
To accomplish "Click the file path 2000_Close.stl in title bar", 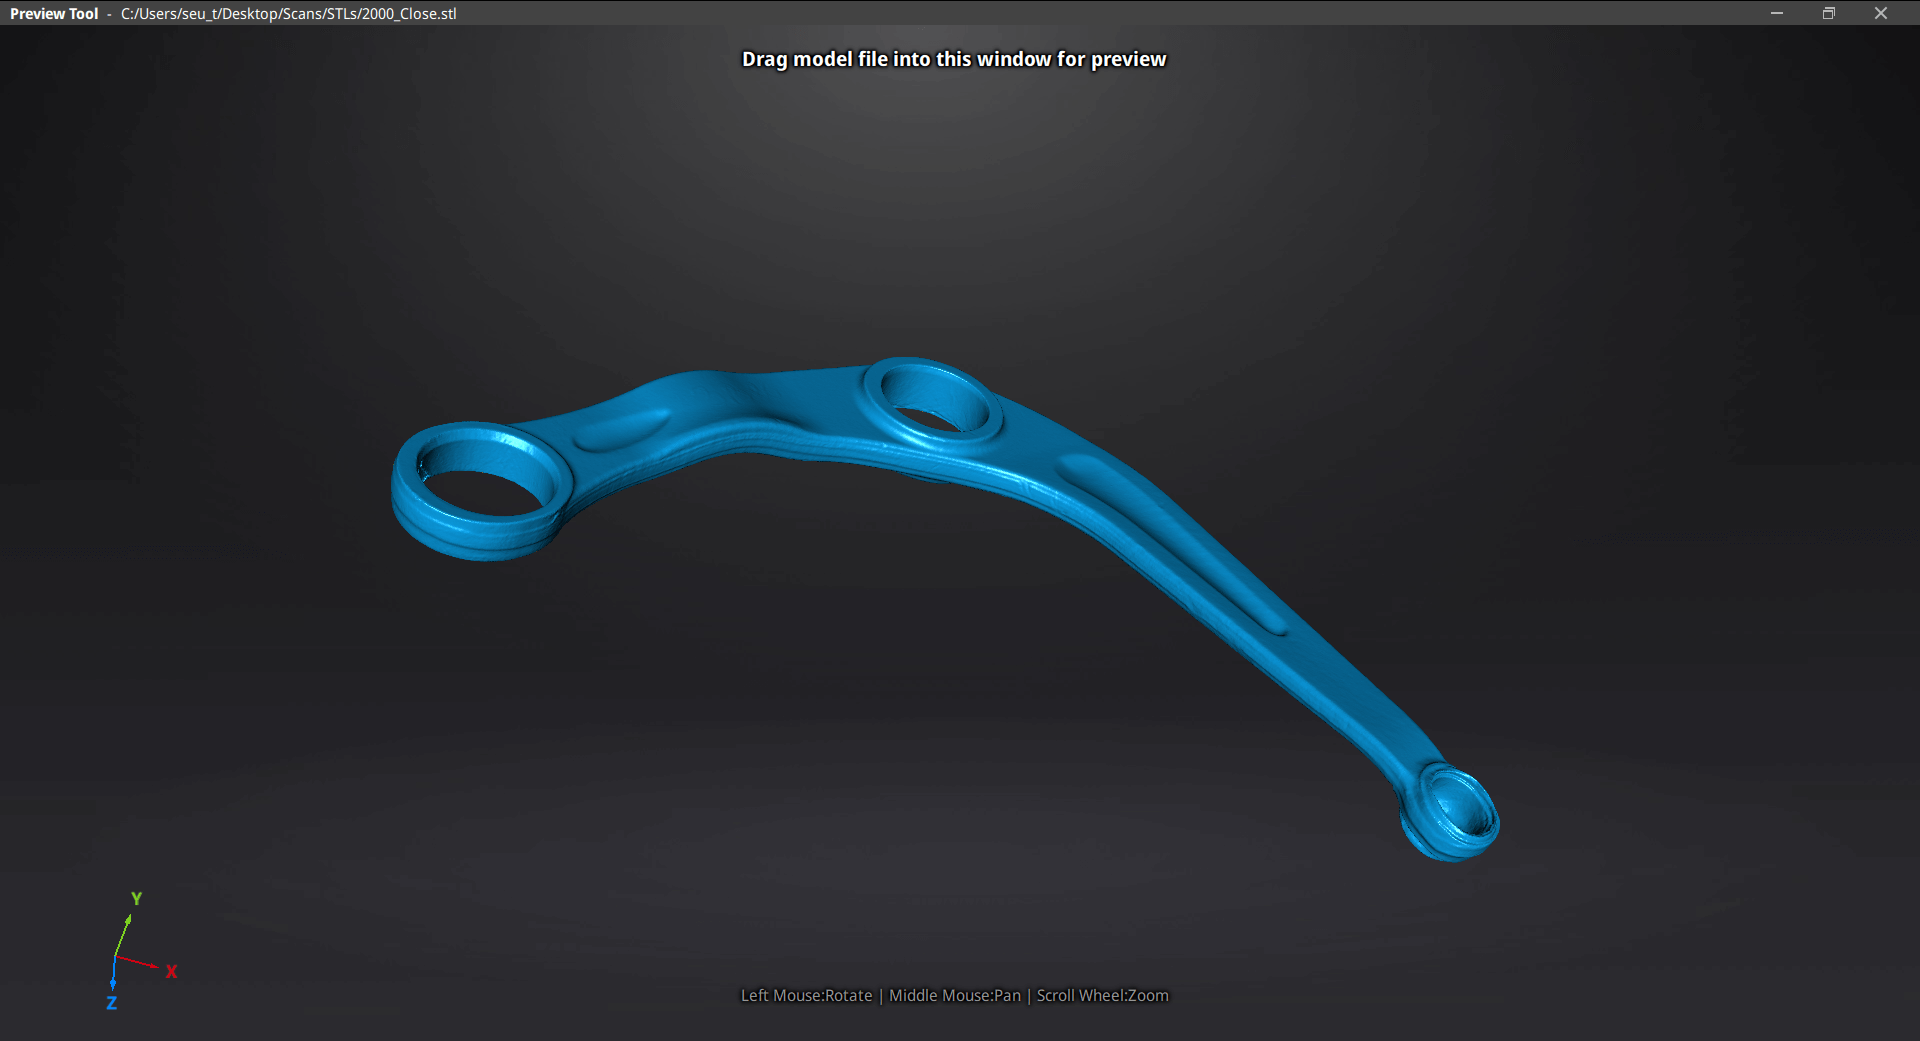I will click(288, 14).
